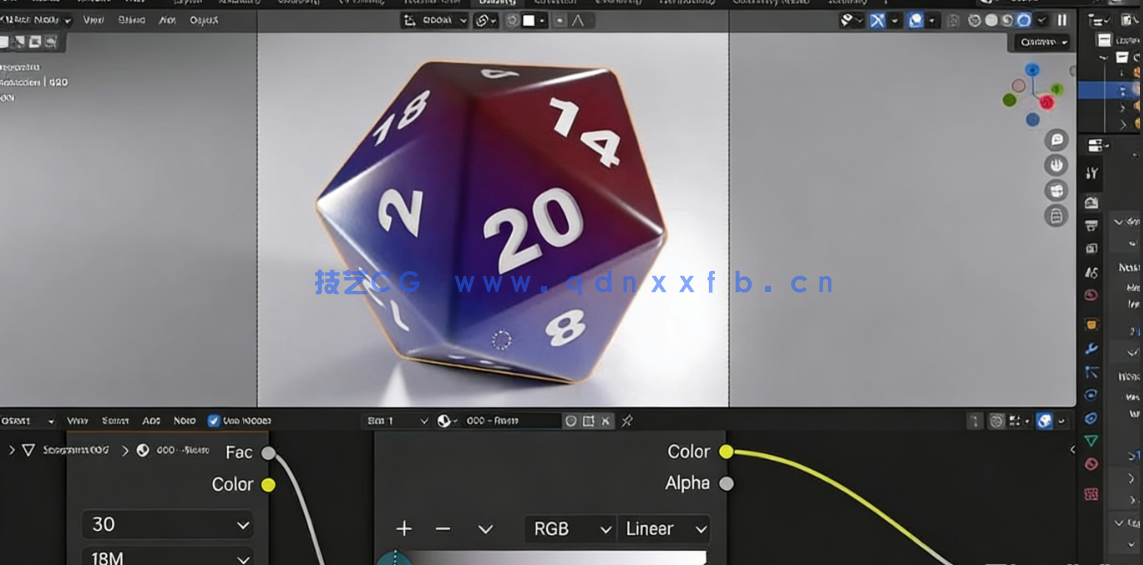Open the transform orientation dropdown

tap(434, 20)
